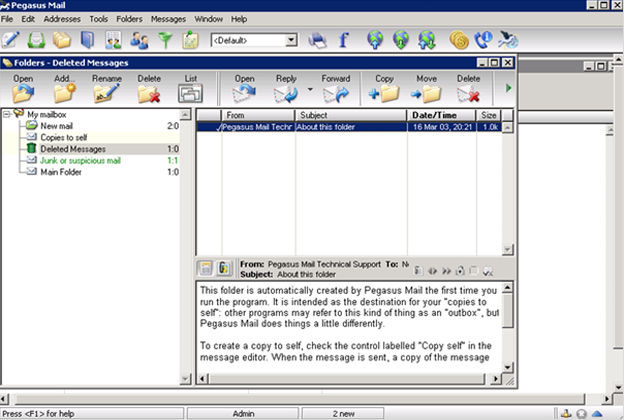
Task: Click Add folder button
Action: pos(64,89)
